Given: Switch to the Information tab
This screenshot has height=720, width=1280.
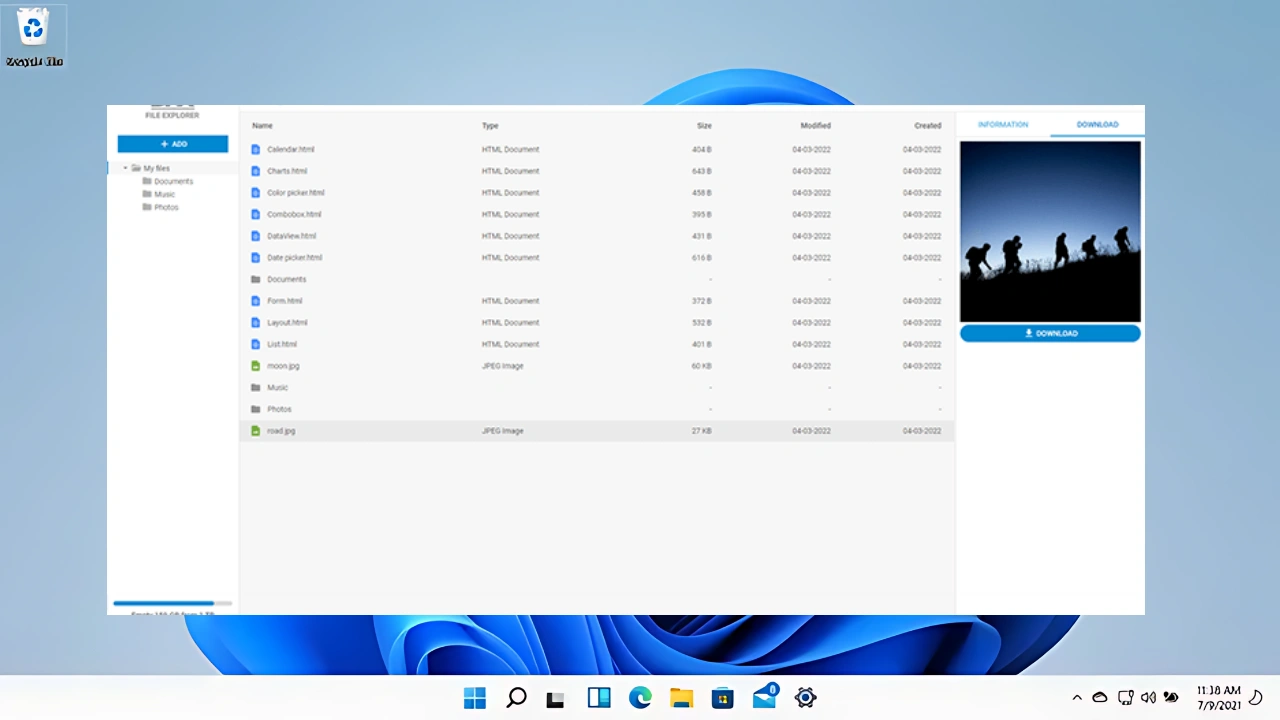Looking at the screenshot, I should coord(1003,124).
